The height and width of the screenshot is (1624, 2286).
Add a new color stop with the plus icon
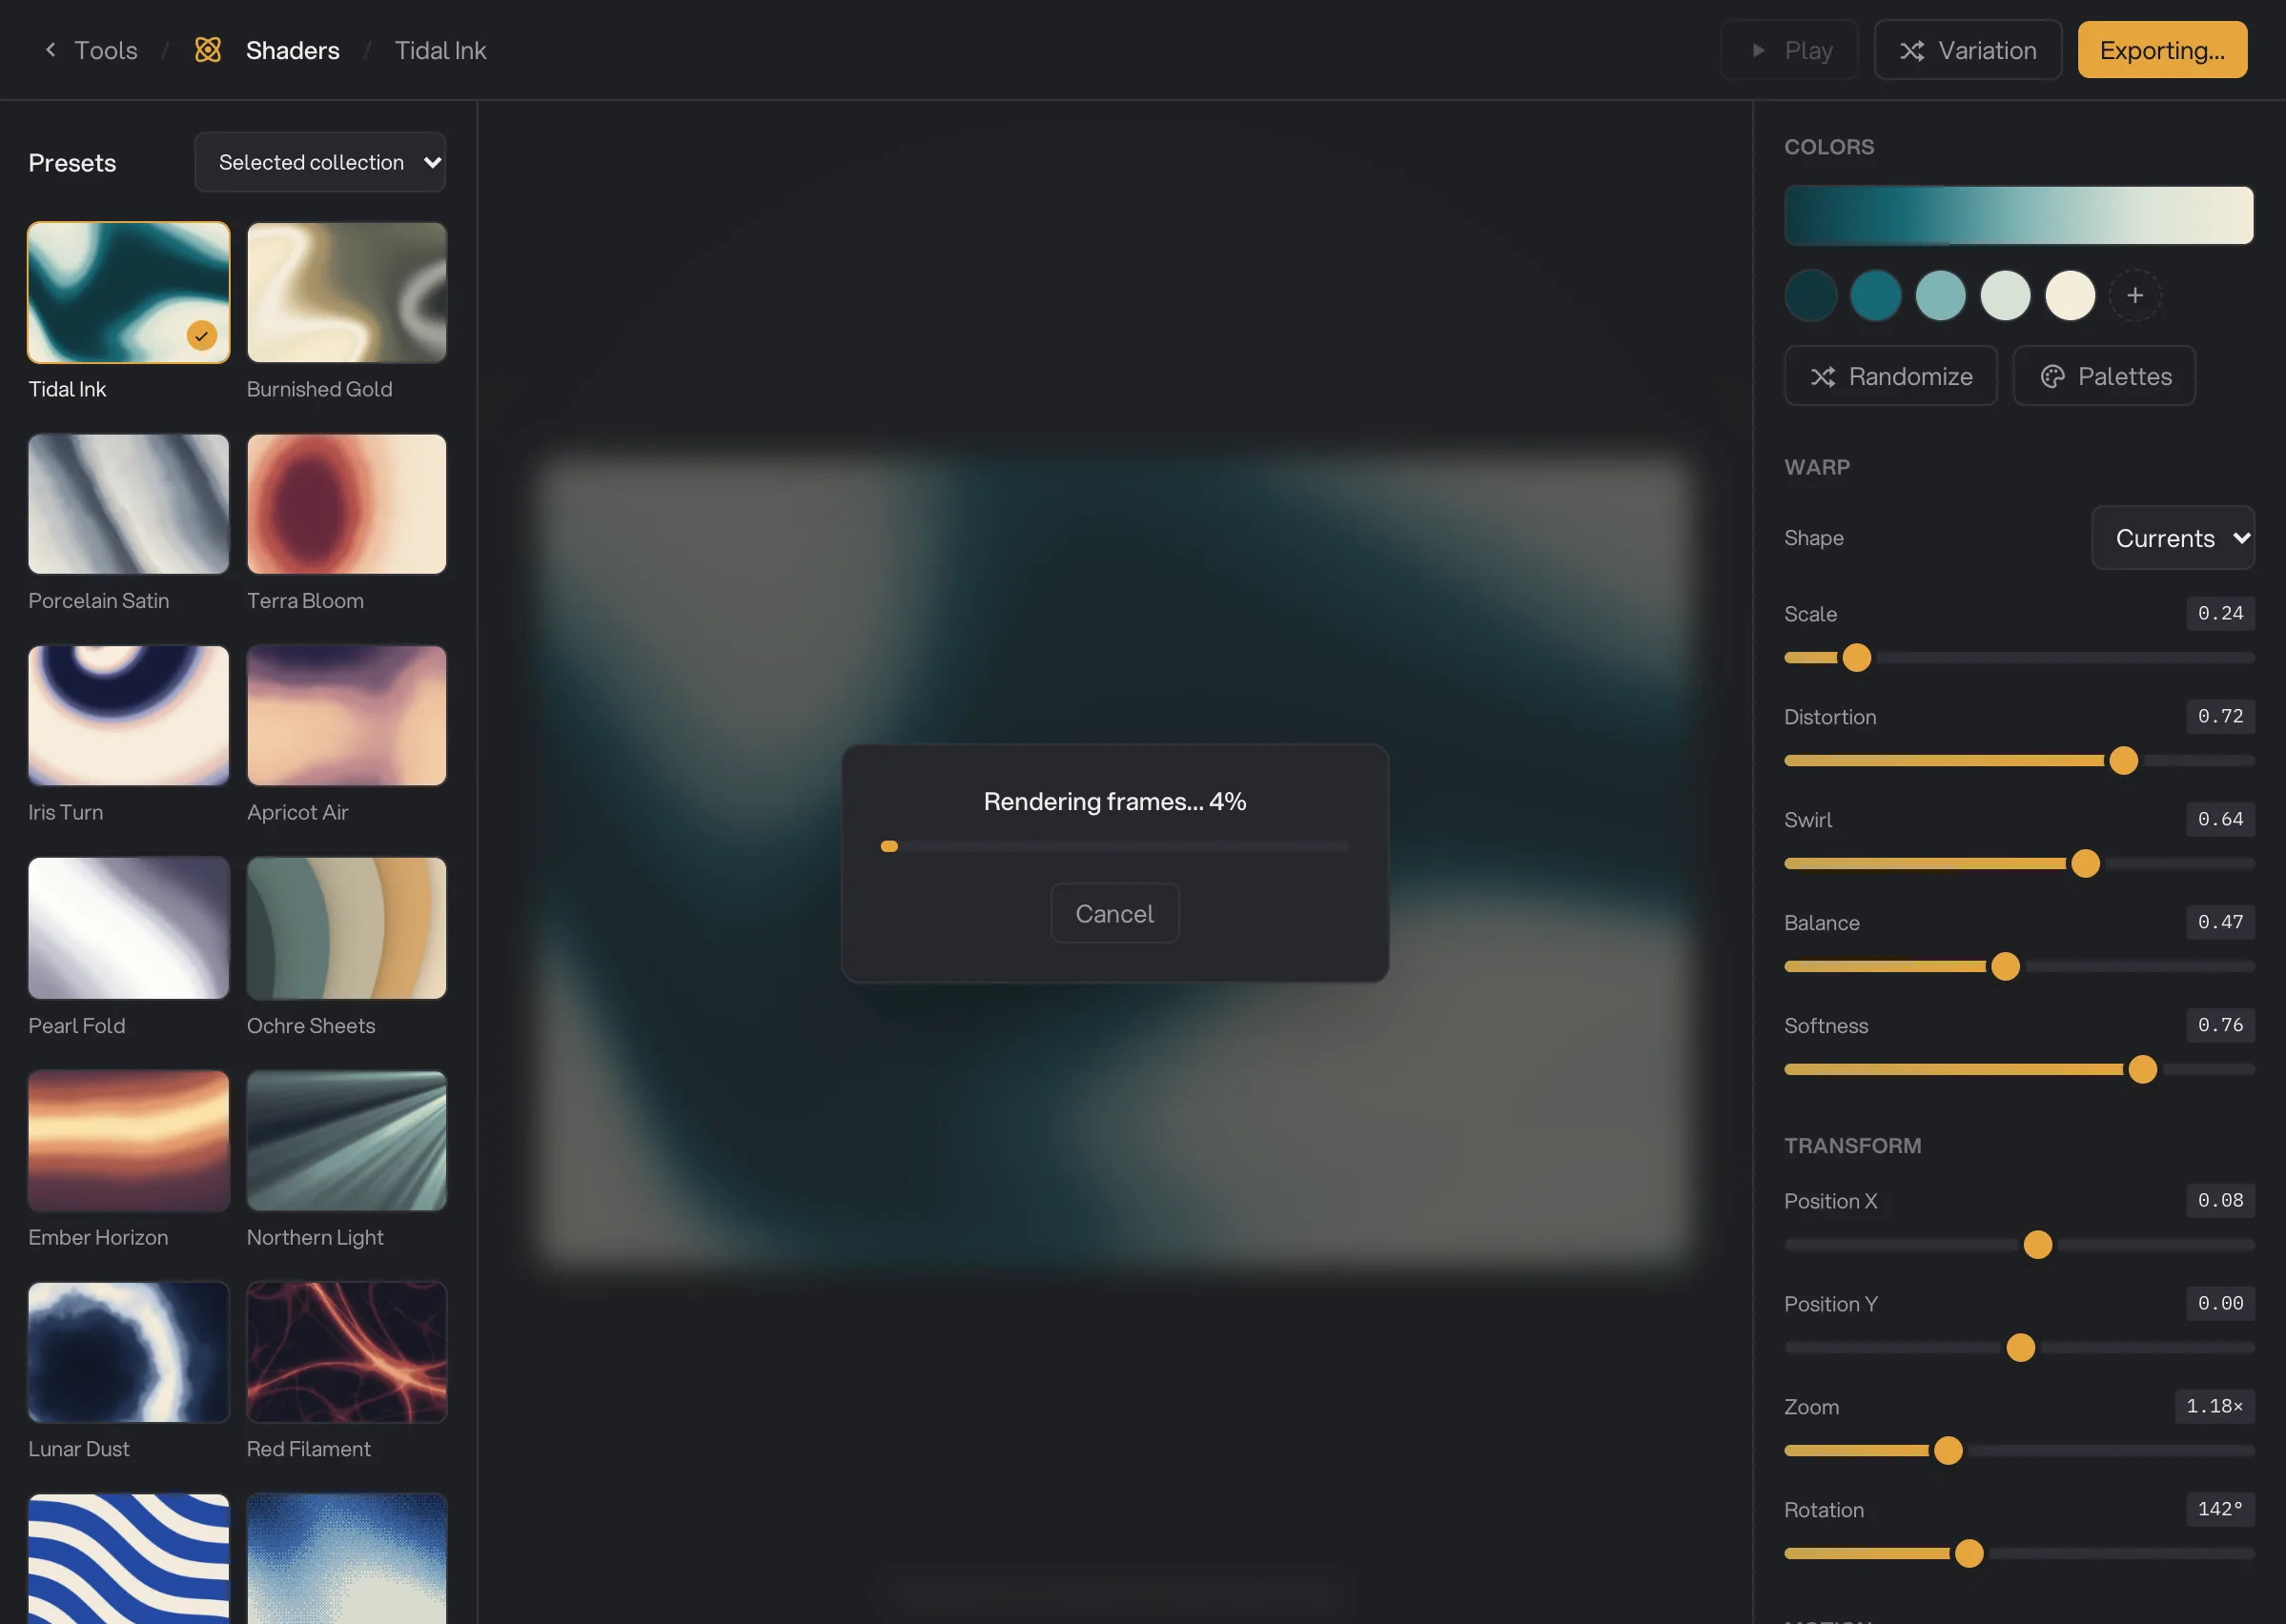click(x=2134, y=295)
